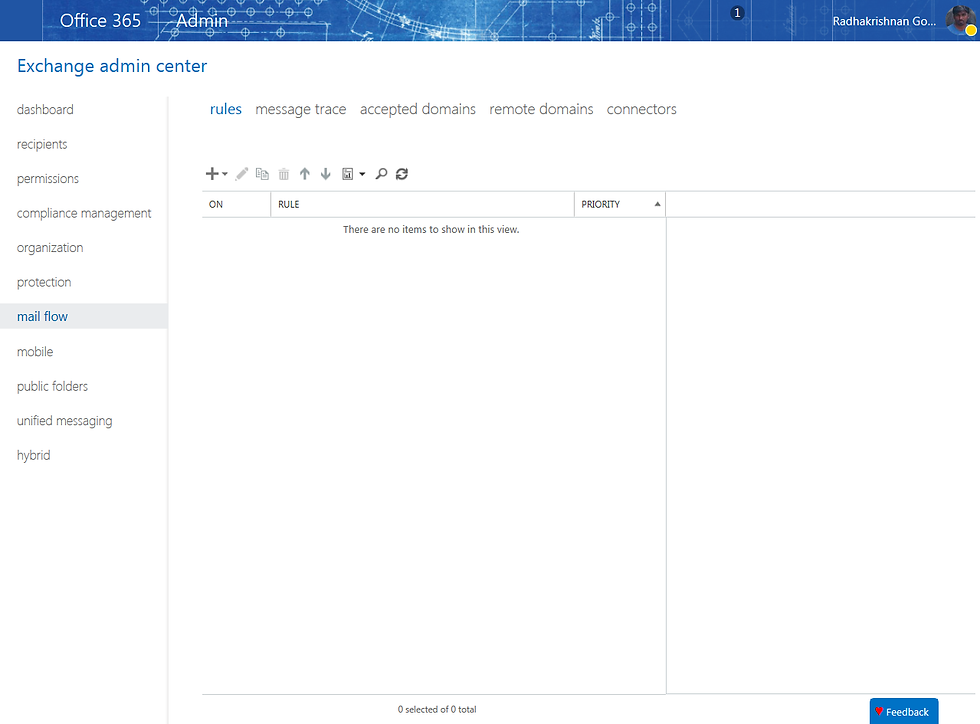Click the Exchange admin center title
This screenshot has height=724, width=980.
tap(112, 66)
